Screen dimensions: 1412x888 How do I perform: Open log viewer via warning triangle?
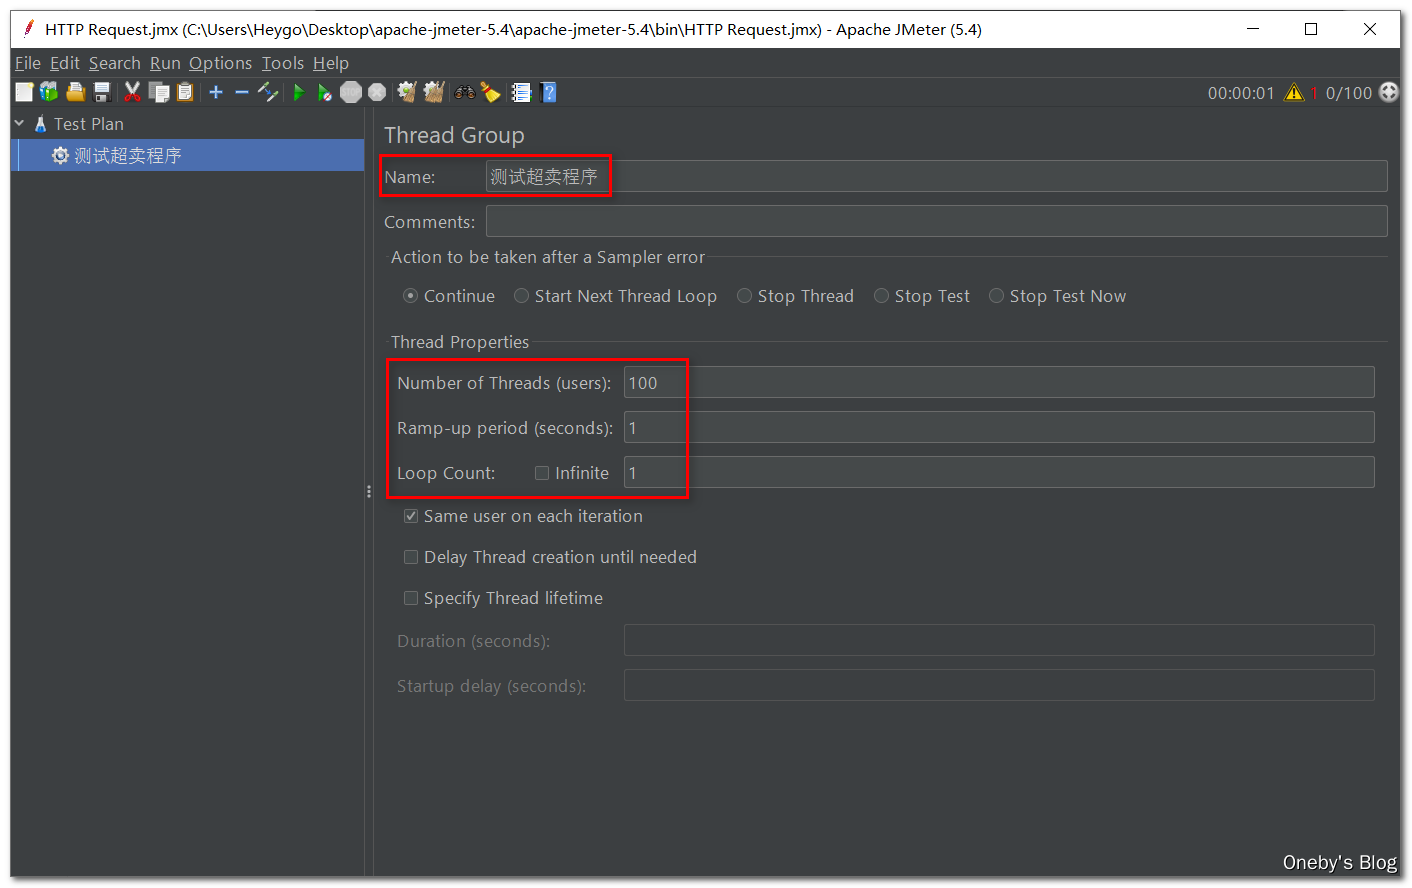(1294, 92)
